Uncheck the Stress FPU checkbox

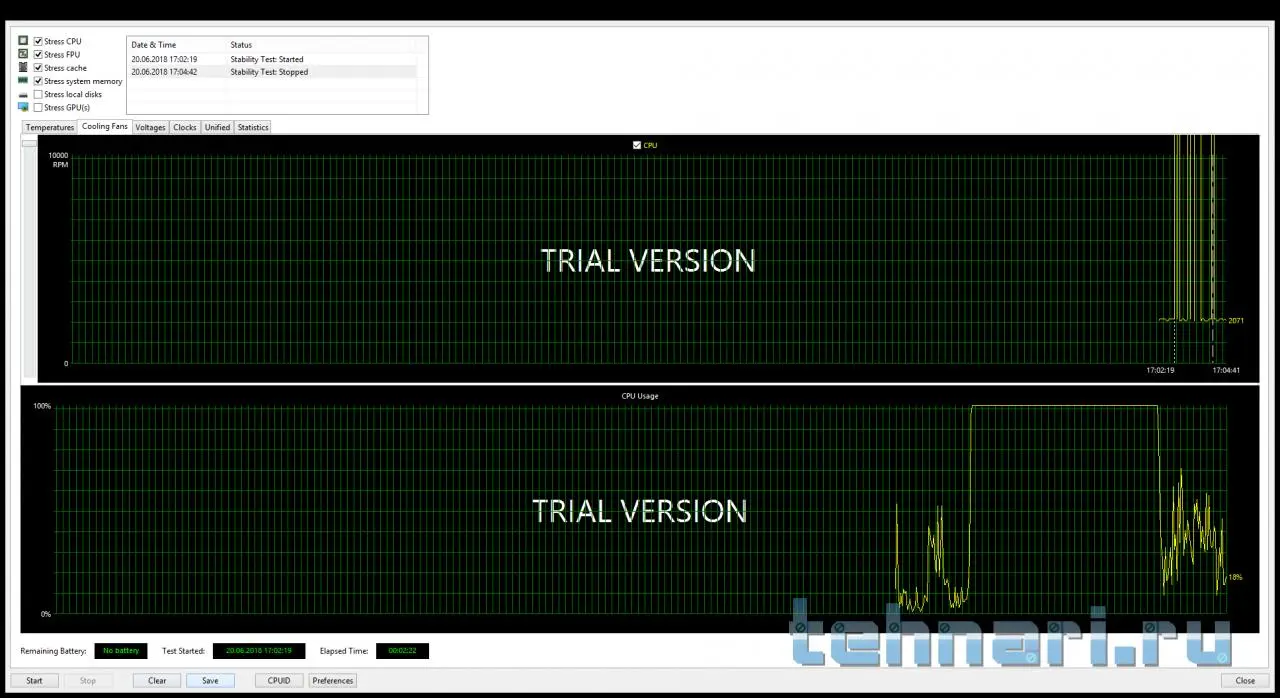[x=38, y=54]
